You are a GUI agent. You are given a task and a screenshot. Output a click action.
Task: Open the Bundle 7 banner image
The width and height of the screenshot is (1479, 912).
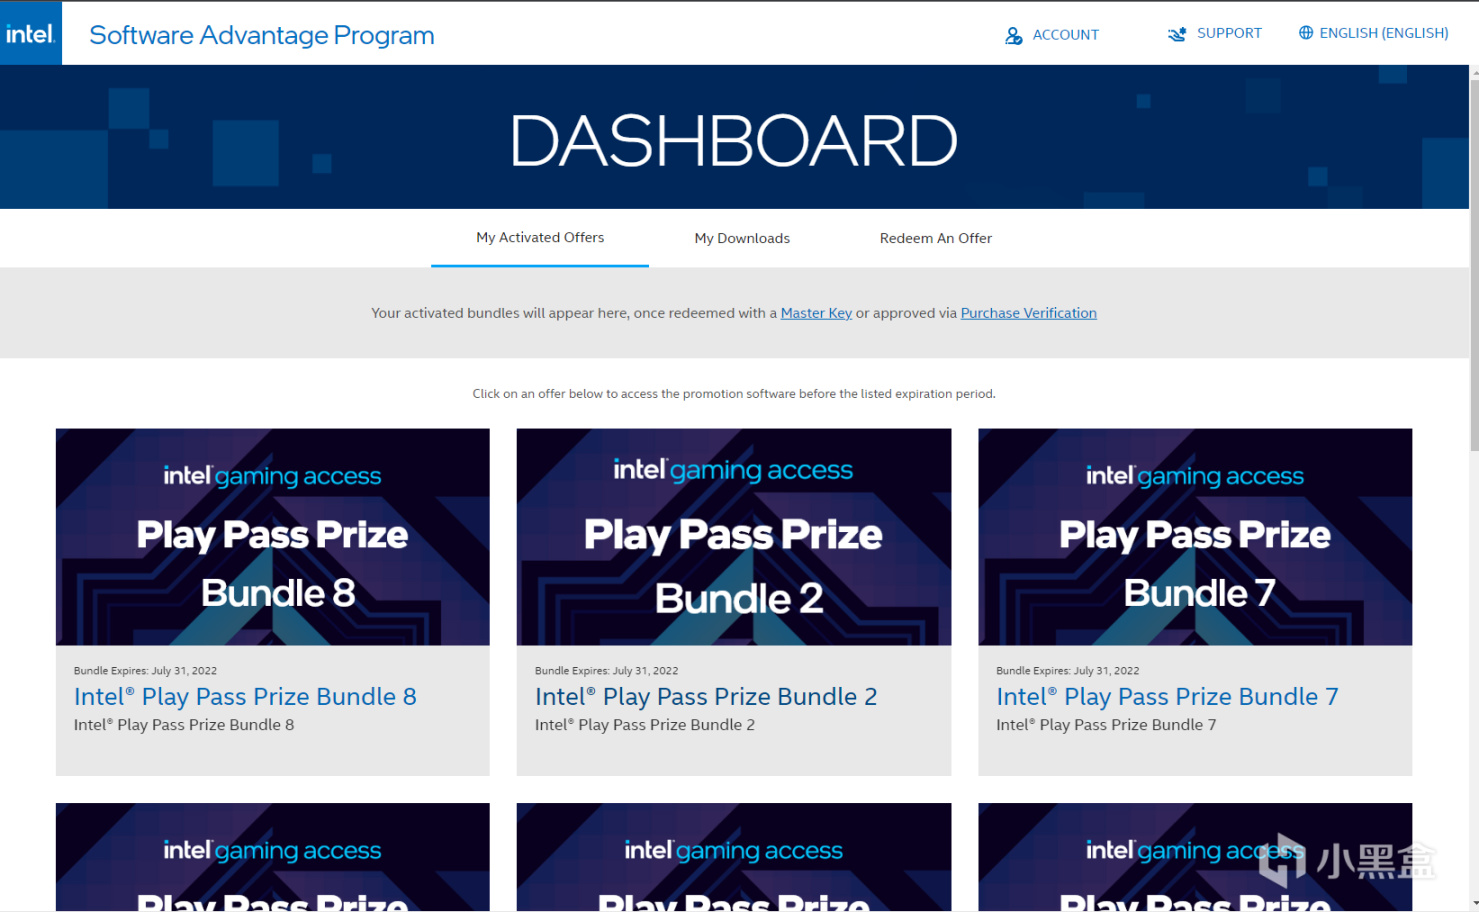point(1195,537)
